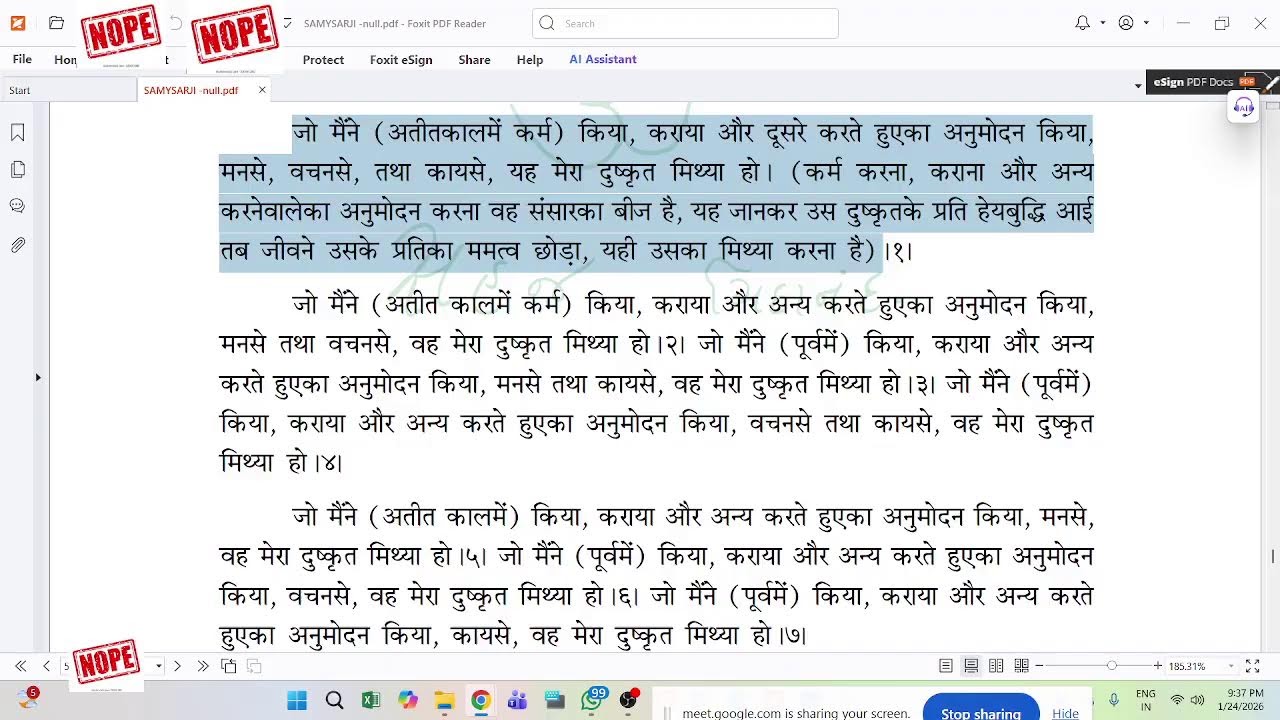1280x720 pixels.
Task: Open the clock showing 9:37 PM
Action: coord(1240,700)
